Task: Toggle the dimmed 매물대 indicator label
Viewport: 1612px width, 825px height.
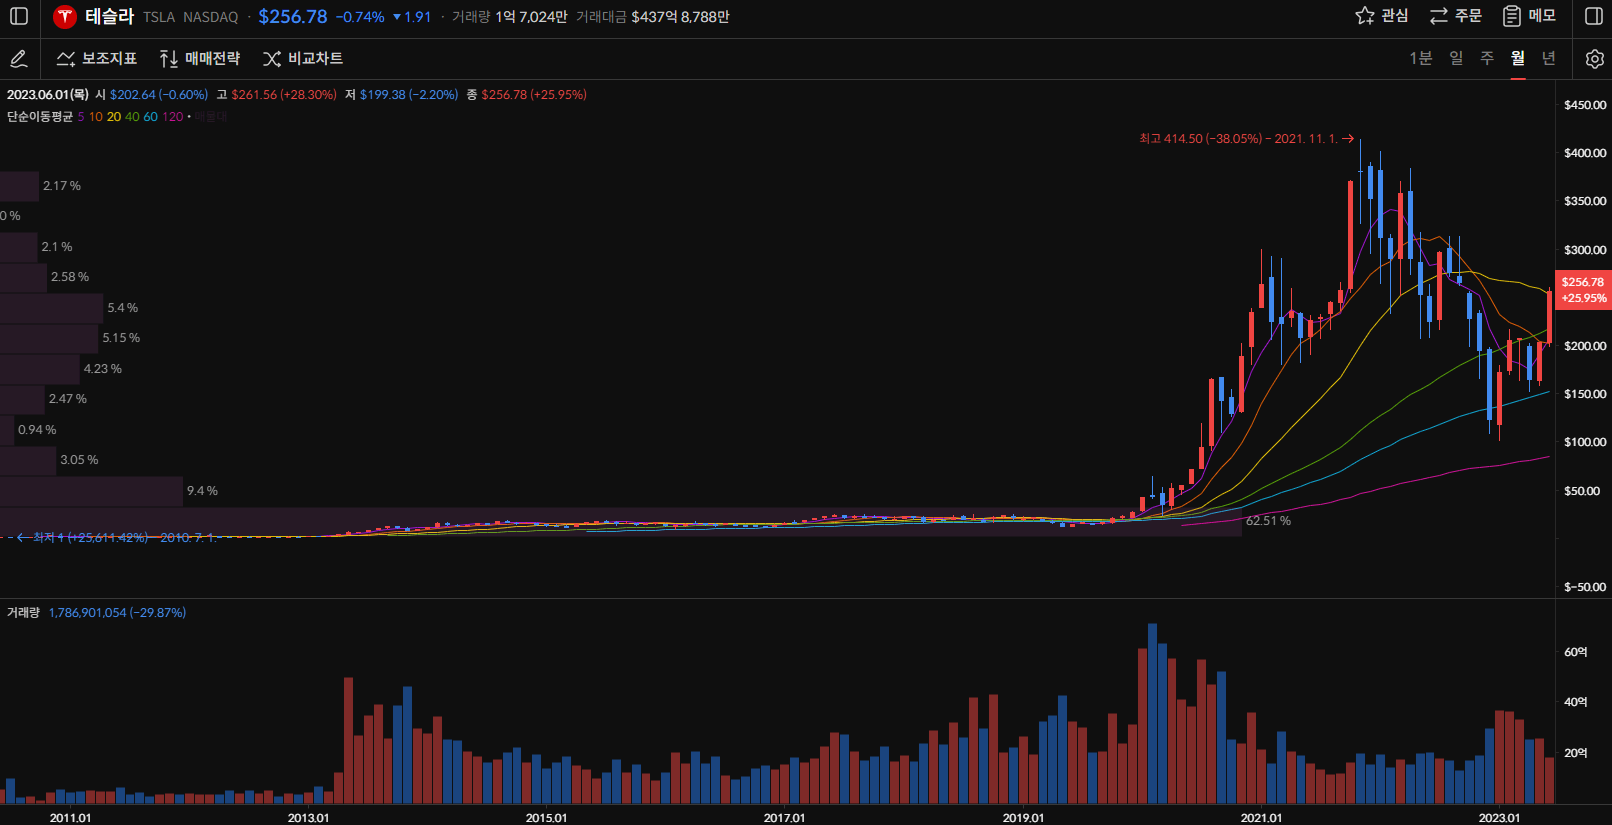Action: (211, 117)
